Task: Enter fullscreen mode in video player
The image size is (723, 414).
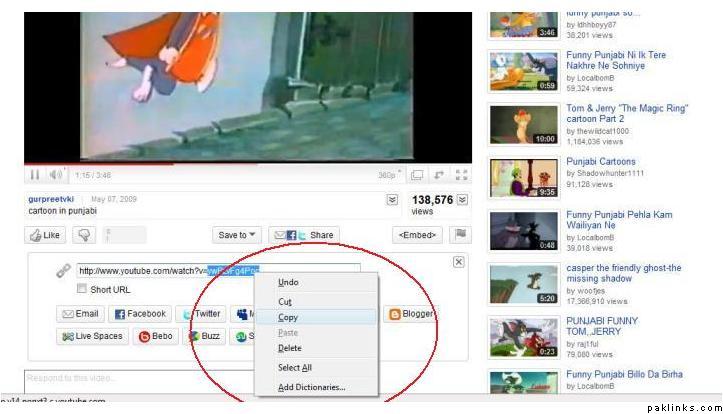Action: click(x=461, y=175)
